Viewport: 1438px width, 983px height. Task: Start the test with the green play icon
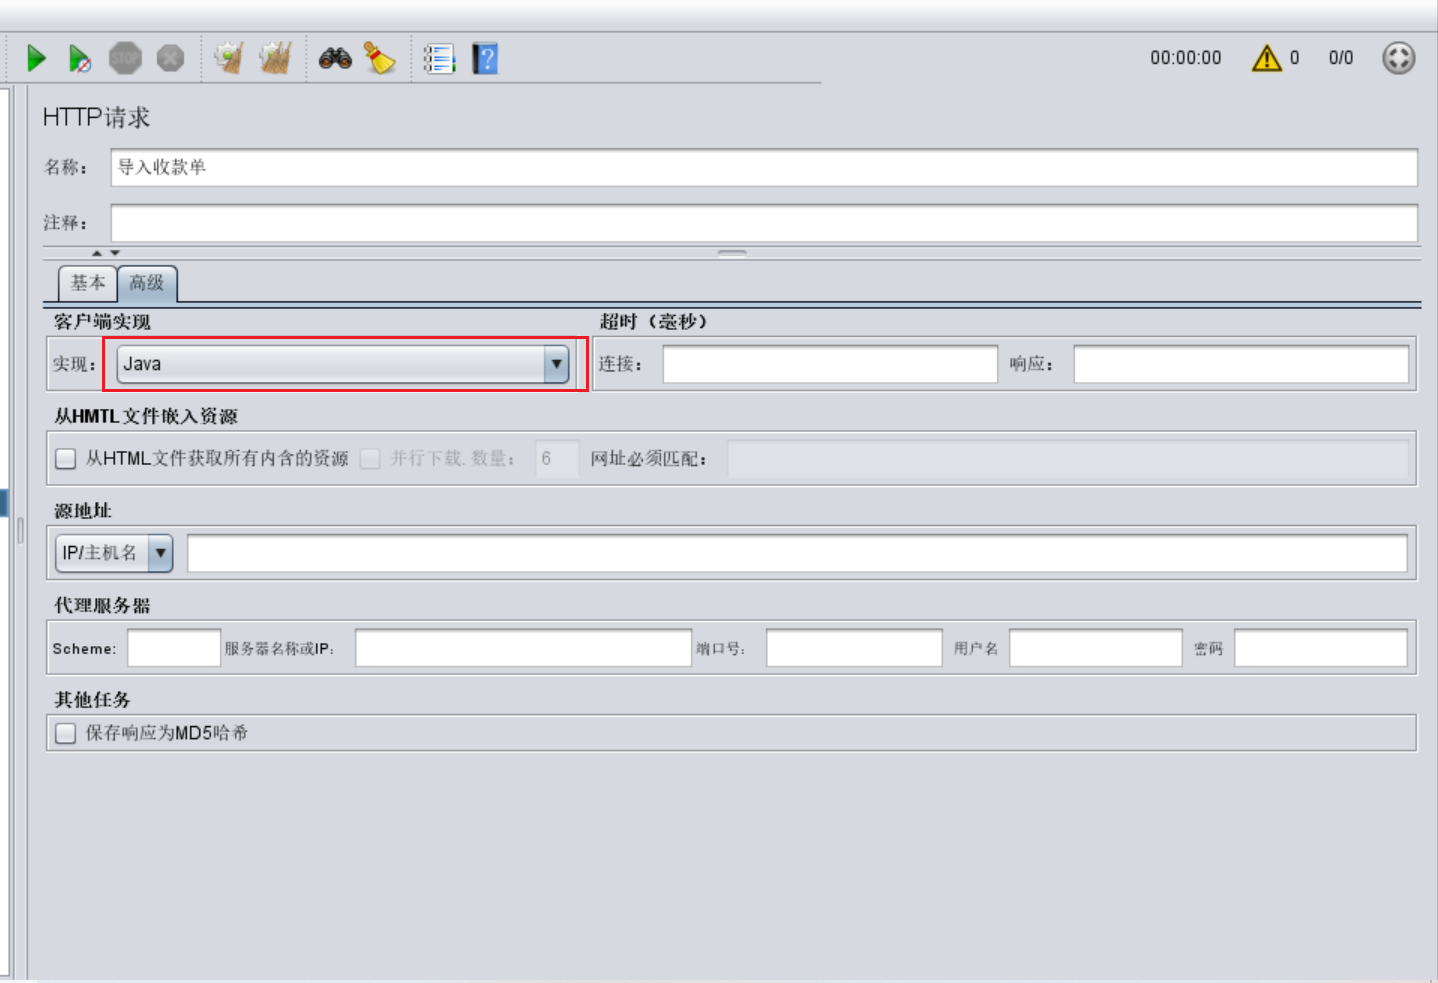coord(37,58)
